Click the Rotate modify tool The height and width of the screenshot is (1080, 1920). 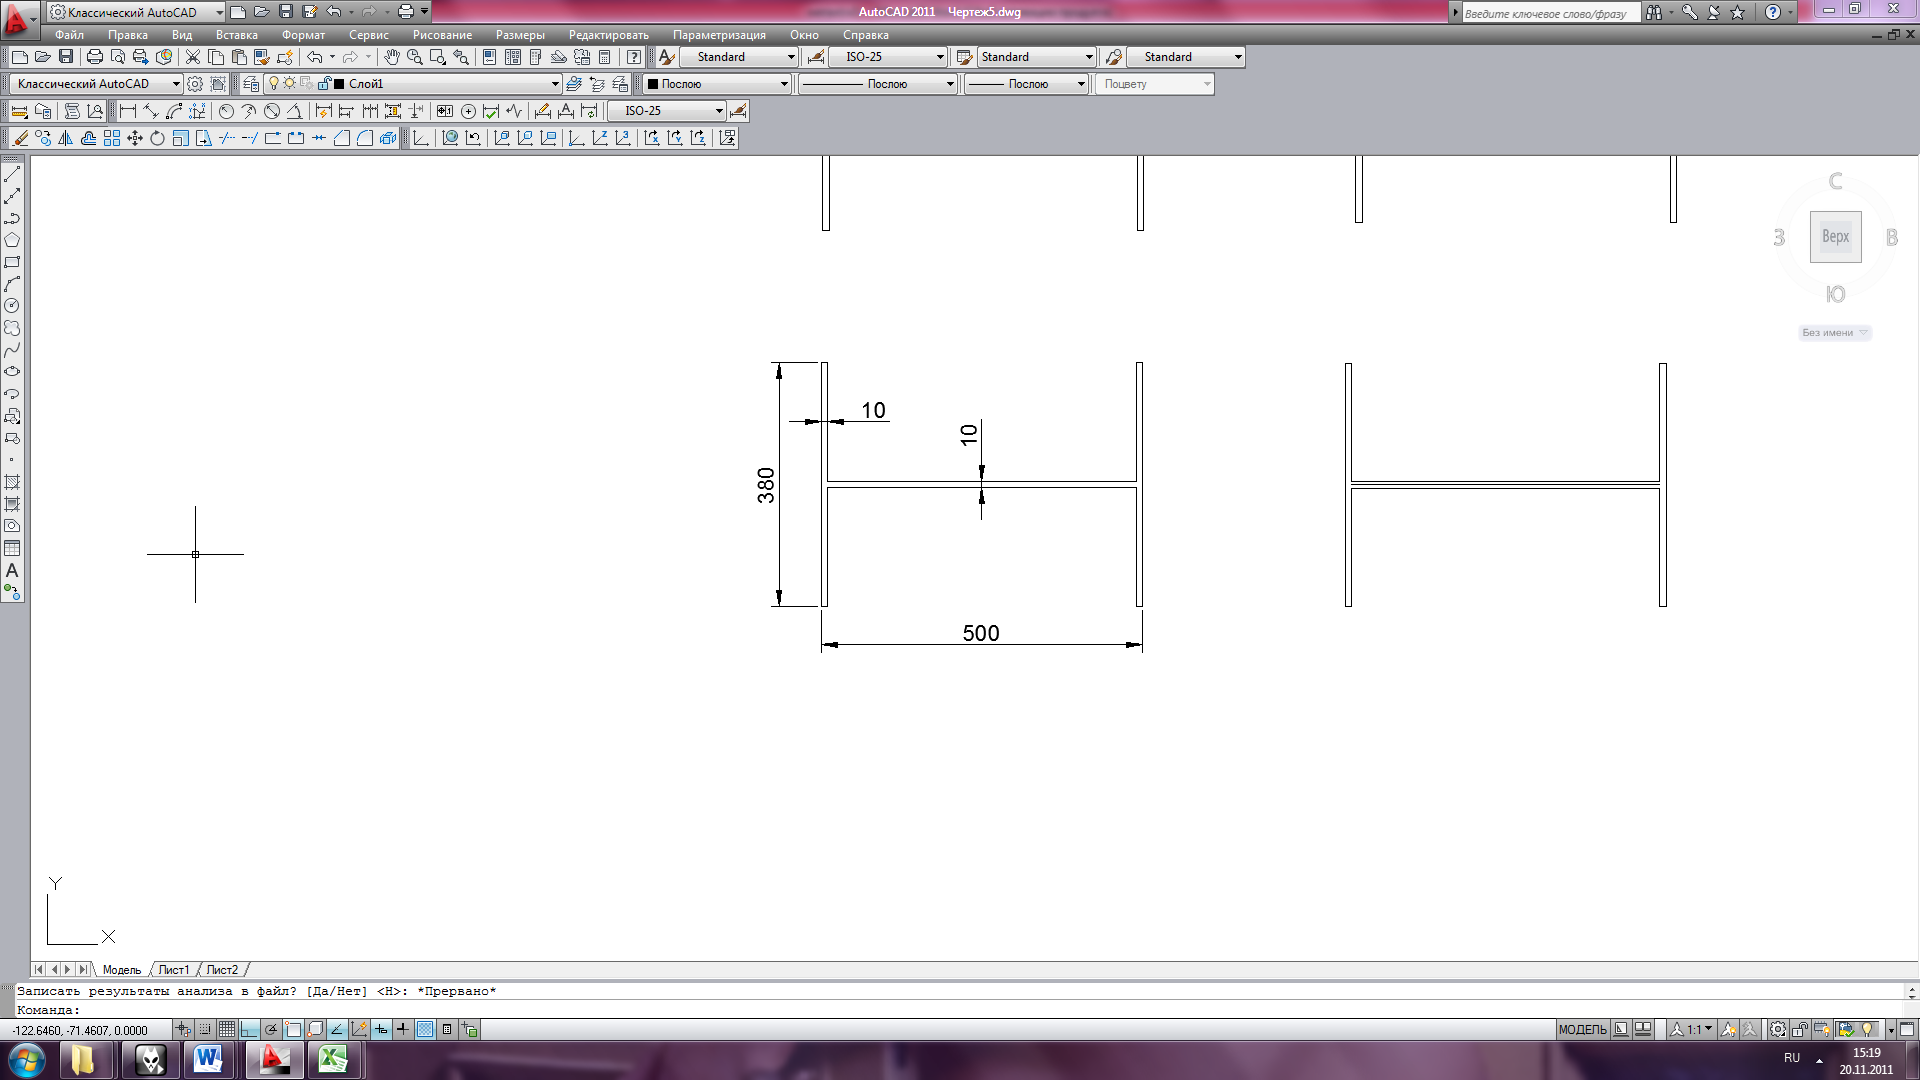coord(157,138)
